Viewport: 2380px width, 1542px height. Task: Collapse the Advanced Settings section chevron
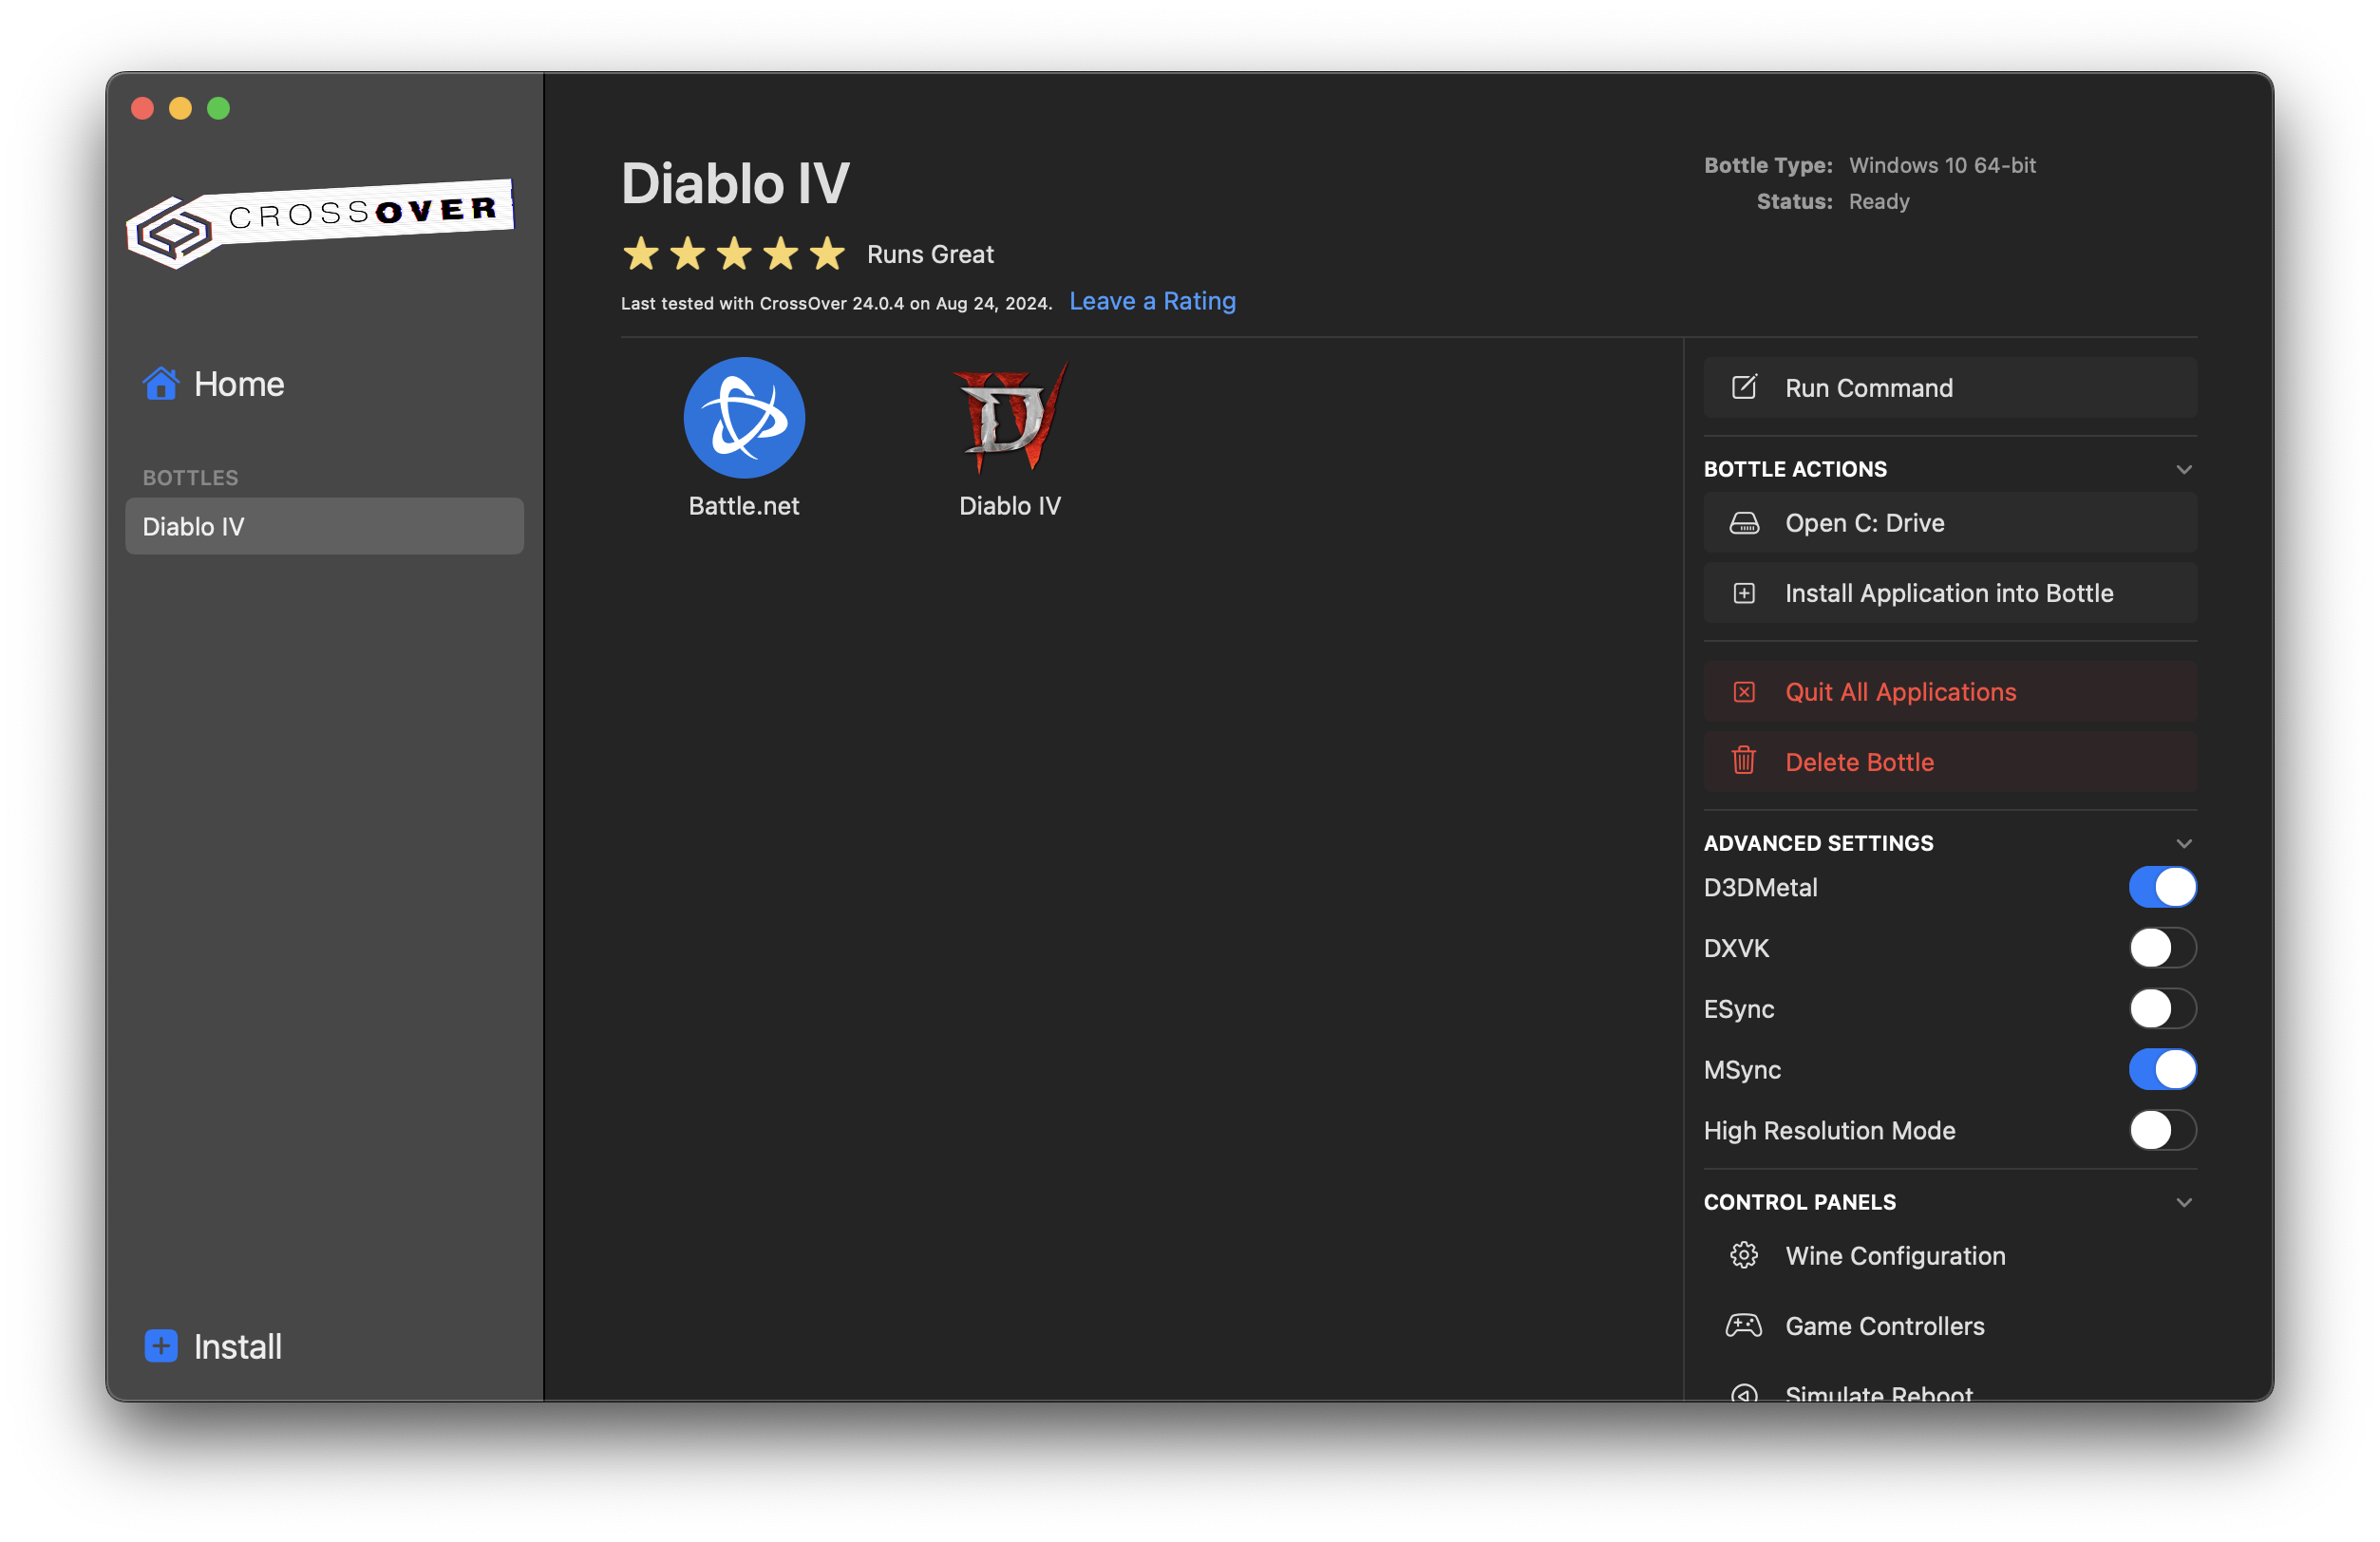[x=2184, y=843]
